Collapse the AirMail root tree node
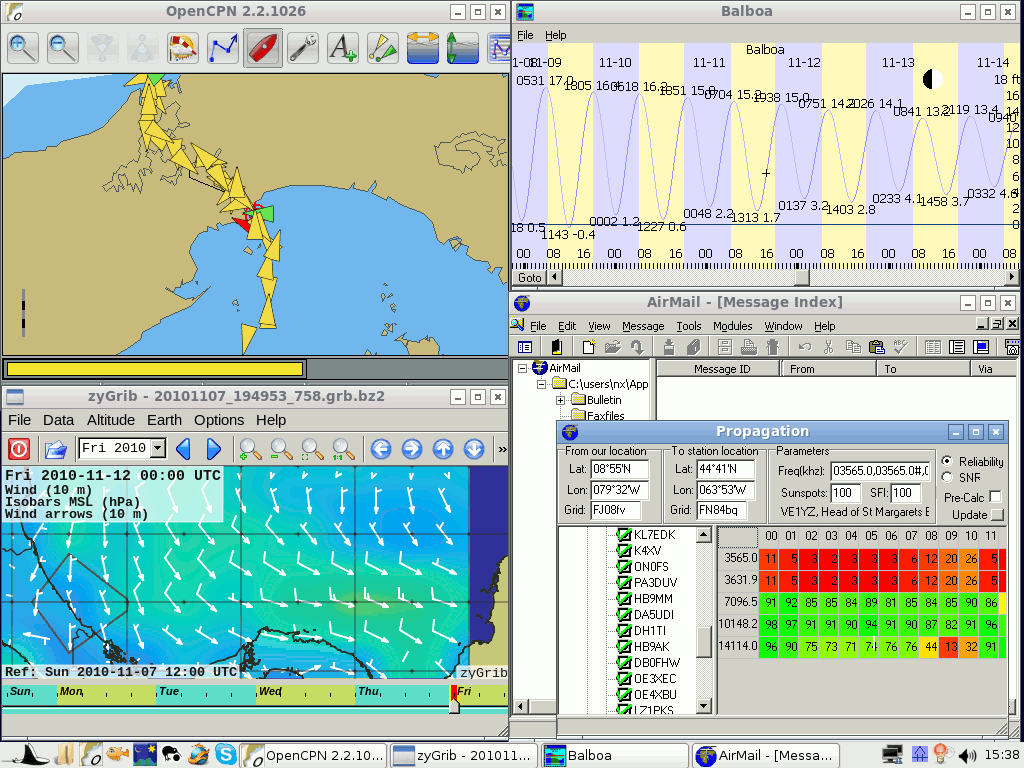Viewport: 1024px width, 768px height. click(x=524, y=368)
